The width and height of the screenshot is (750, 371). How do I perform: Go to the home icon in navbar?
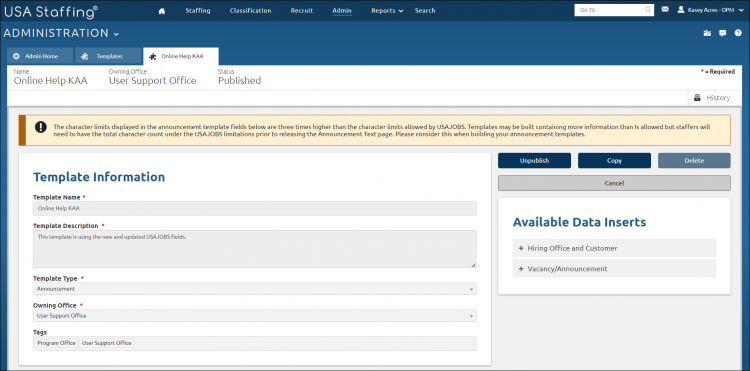click(162, 11)
